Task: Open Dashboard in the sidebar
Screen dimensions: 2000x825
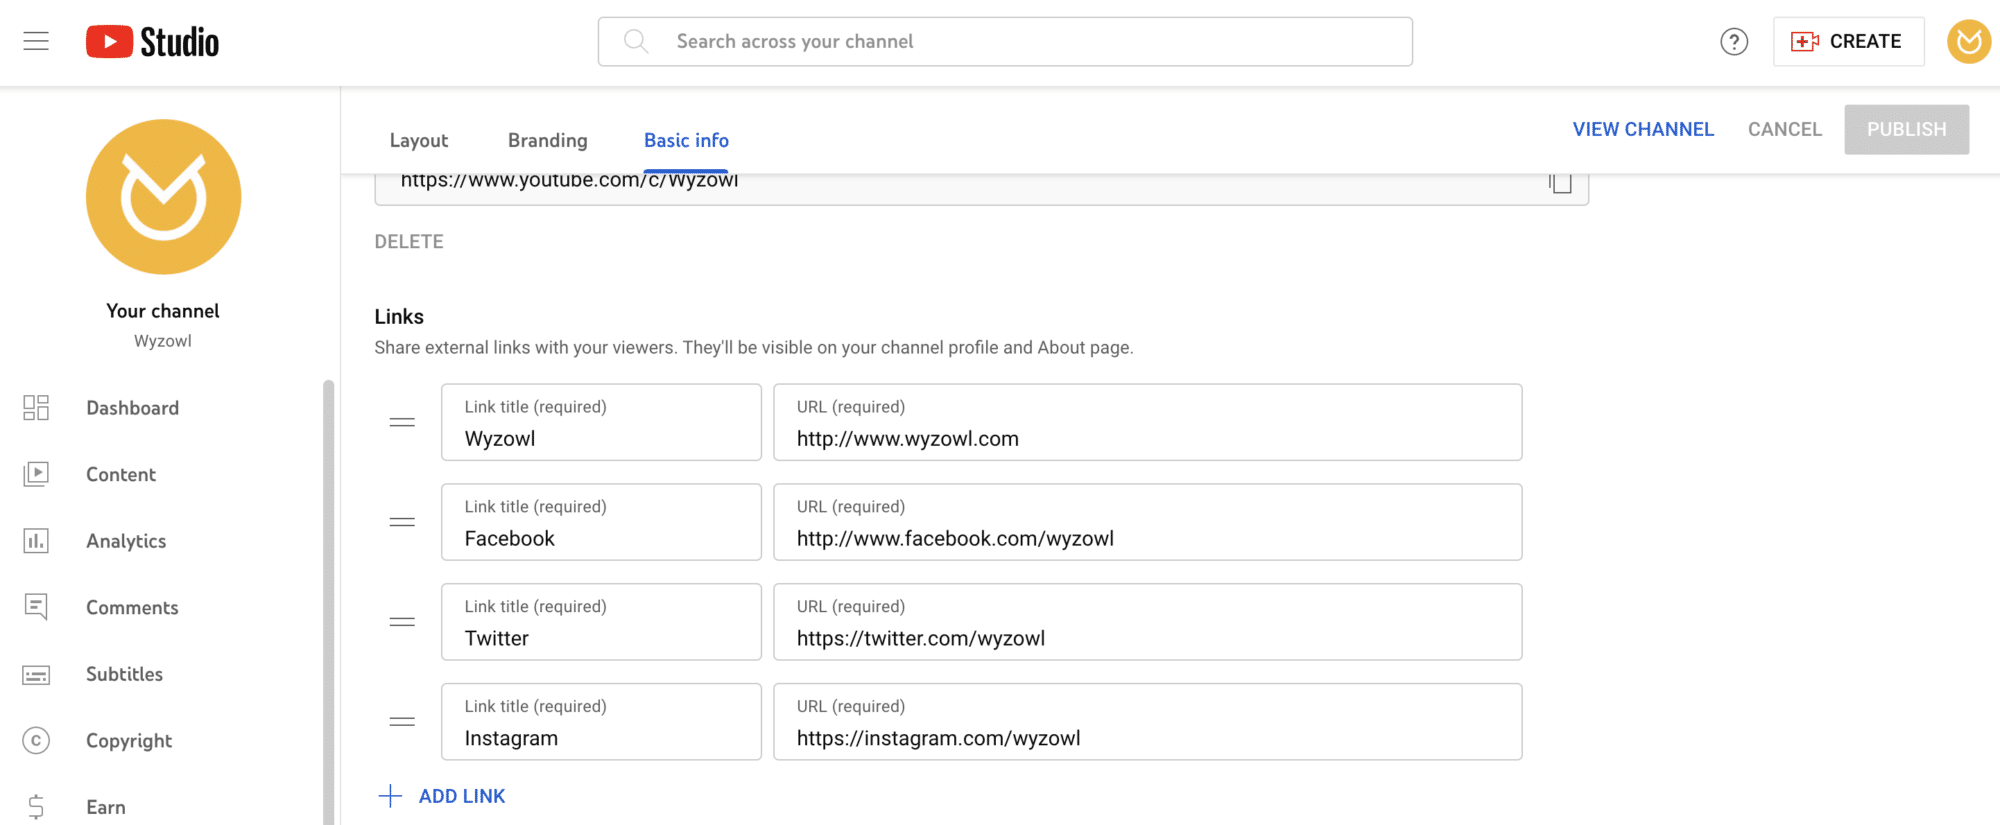Action: [132, 408]
